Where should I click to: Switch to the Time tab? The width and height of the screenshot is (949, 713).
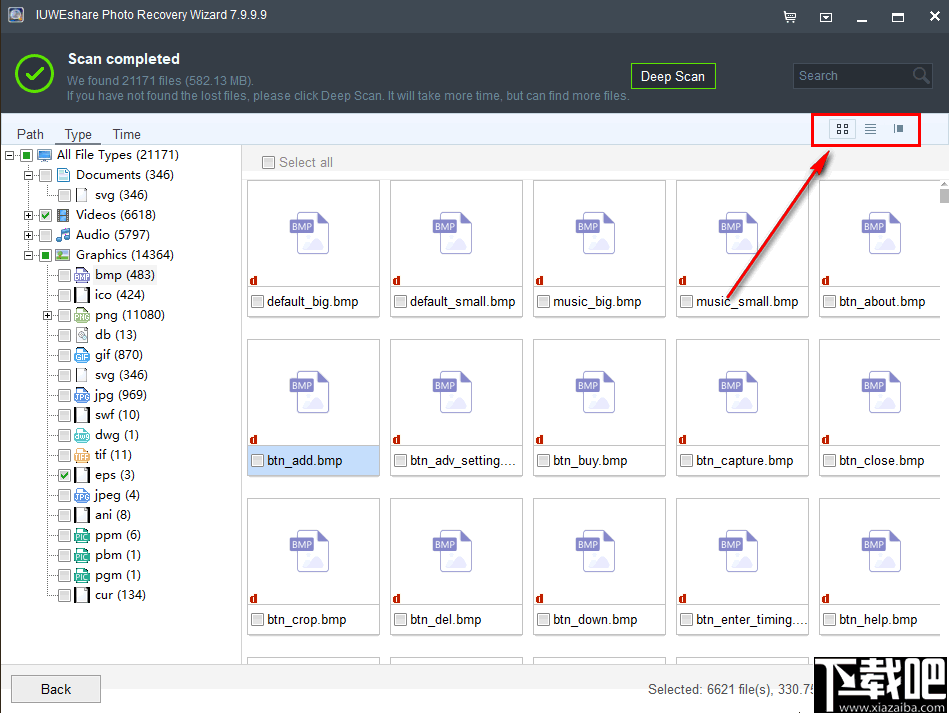point(126,133)
